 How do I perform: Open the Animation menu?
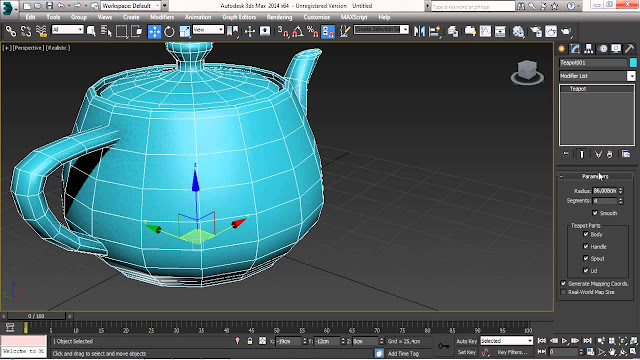[198, 17]
